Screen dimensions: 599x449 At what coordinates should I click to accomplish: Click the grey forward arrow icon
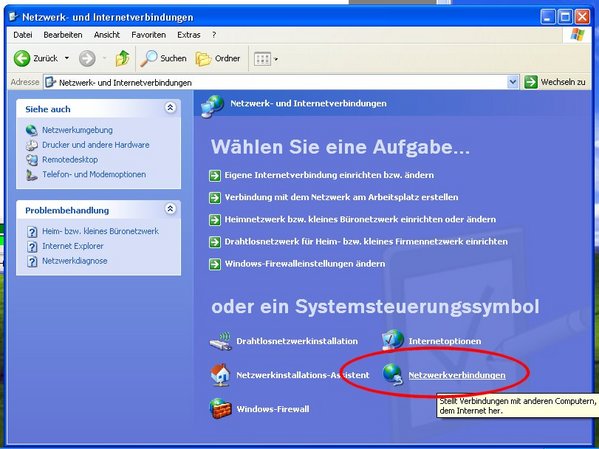(87, 58)
